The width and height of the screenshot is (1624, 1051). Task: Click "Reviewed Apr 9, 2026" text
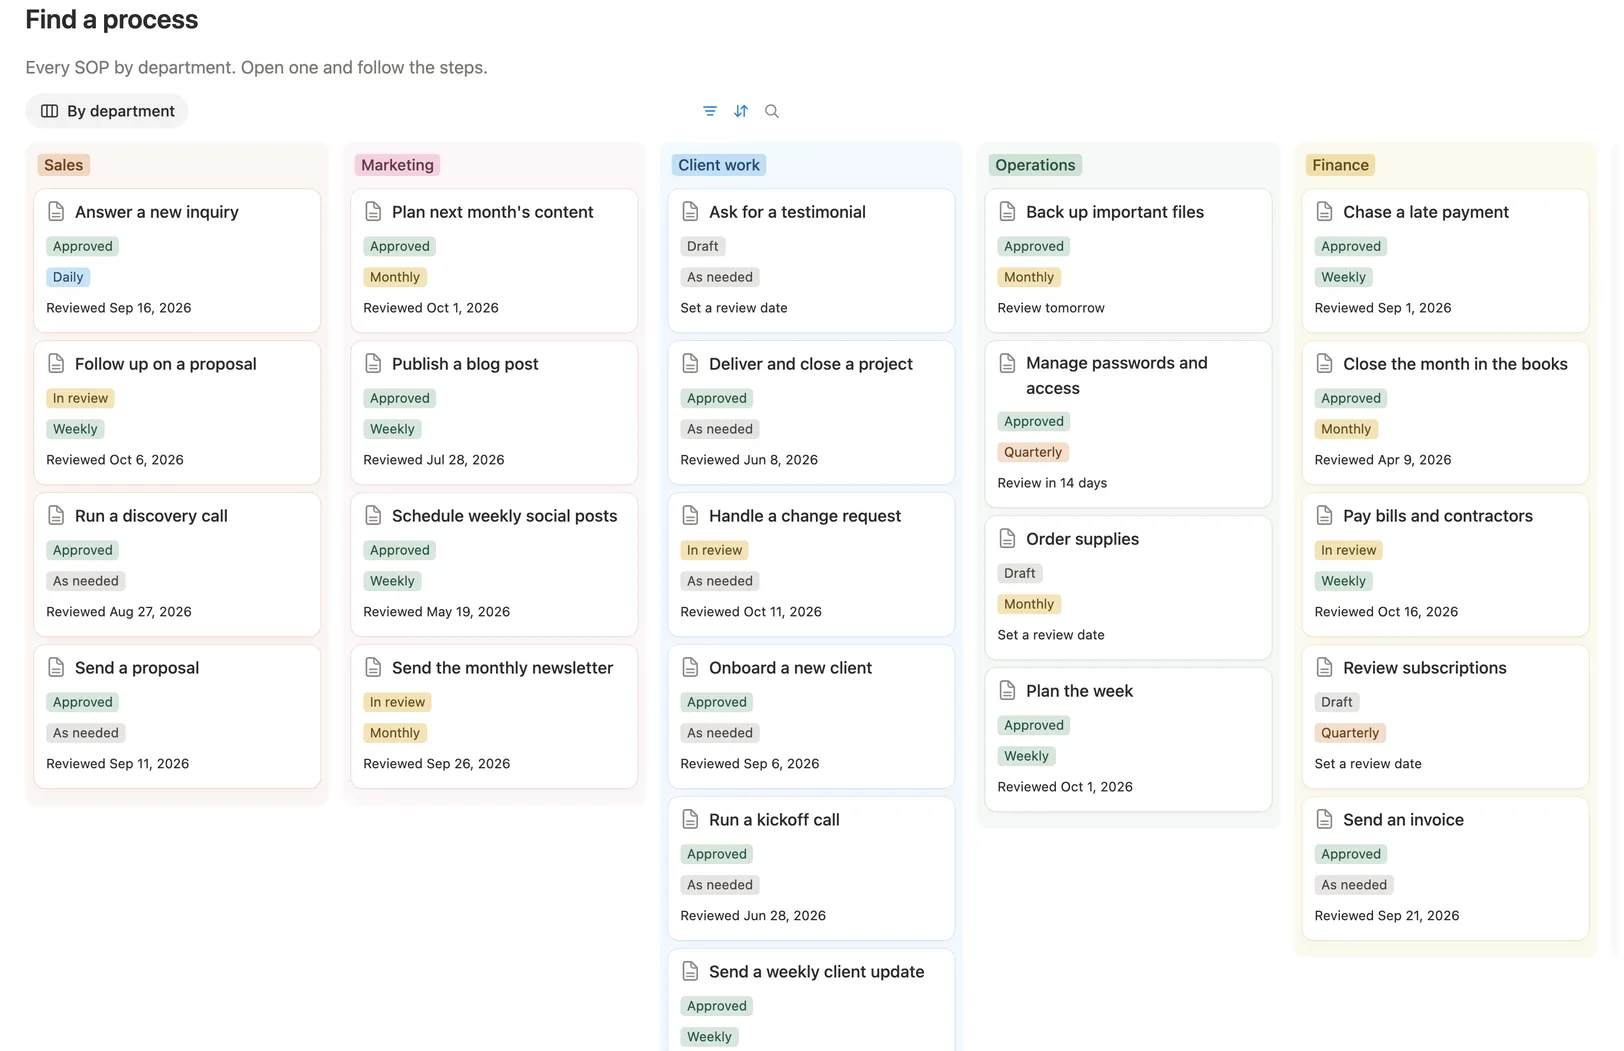tap(1383, 460)
